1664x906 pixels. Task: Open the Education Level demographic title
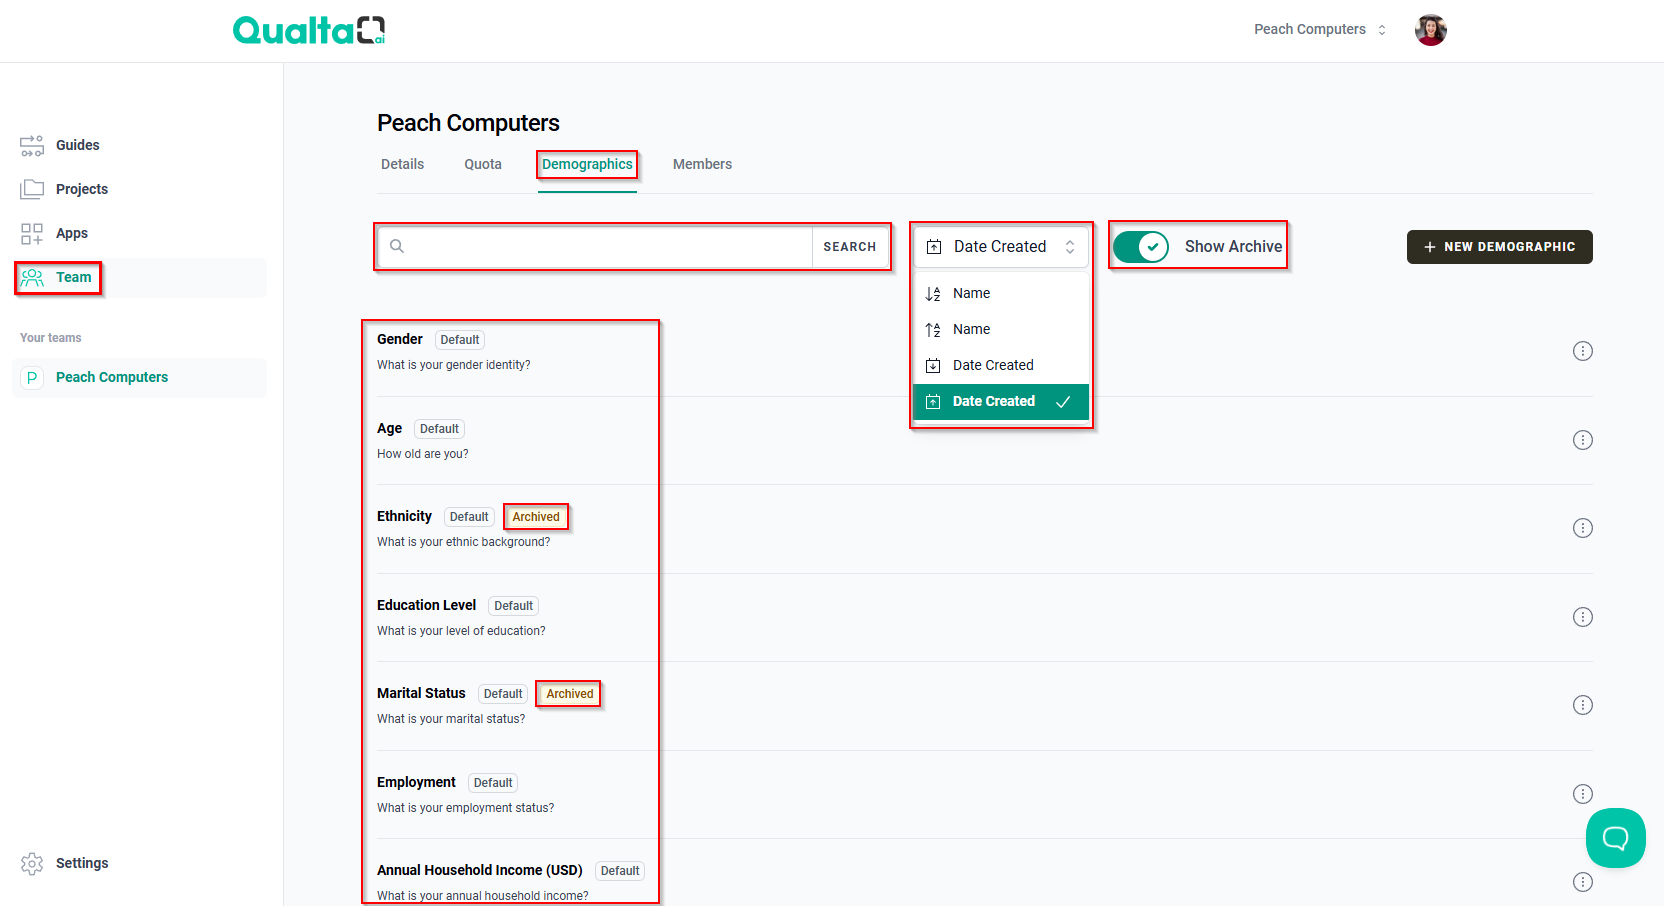click(426, 605)
